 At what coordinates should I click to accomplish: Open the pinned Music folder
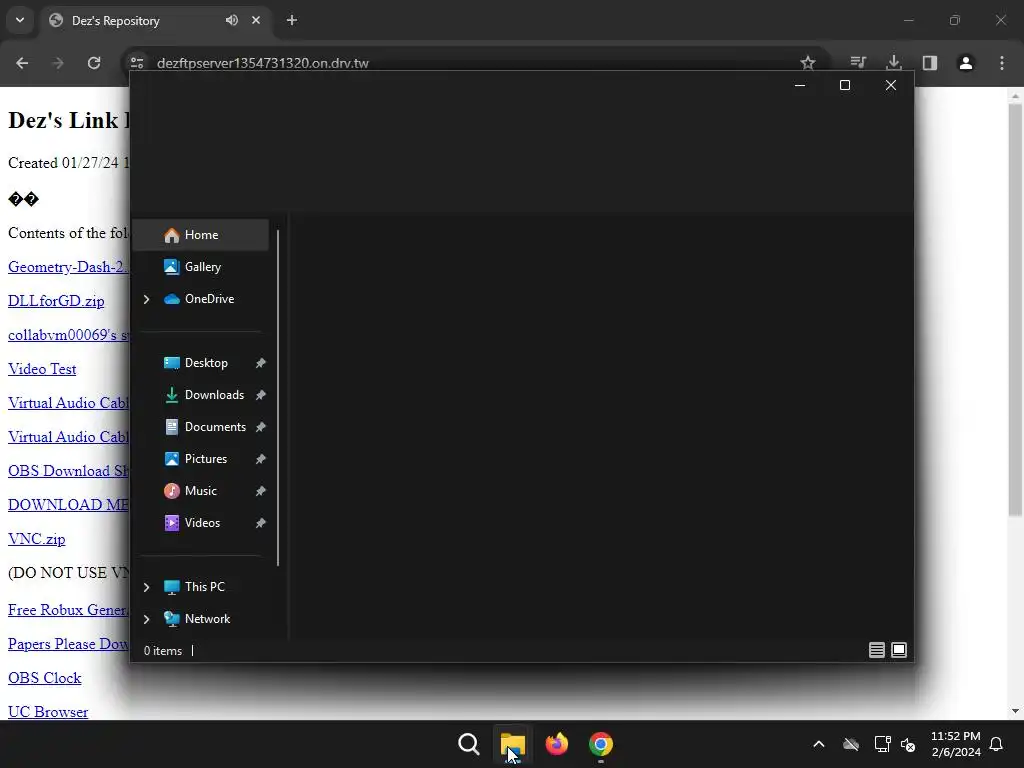click(x=200, y=491)
